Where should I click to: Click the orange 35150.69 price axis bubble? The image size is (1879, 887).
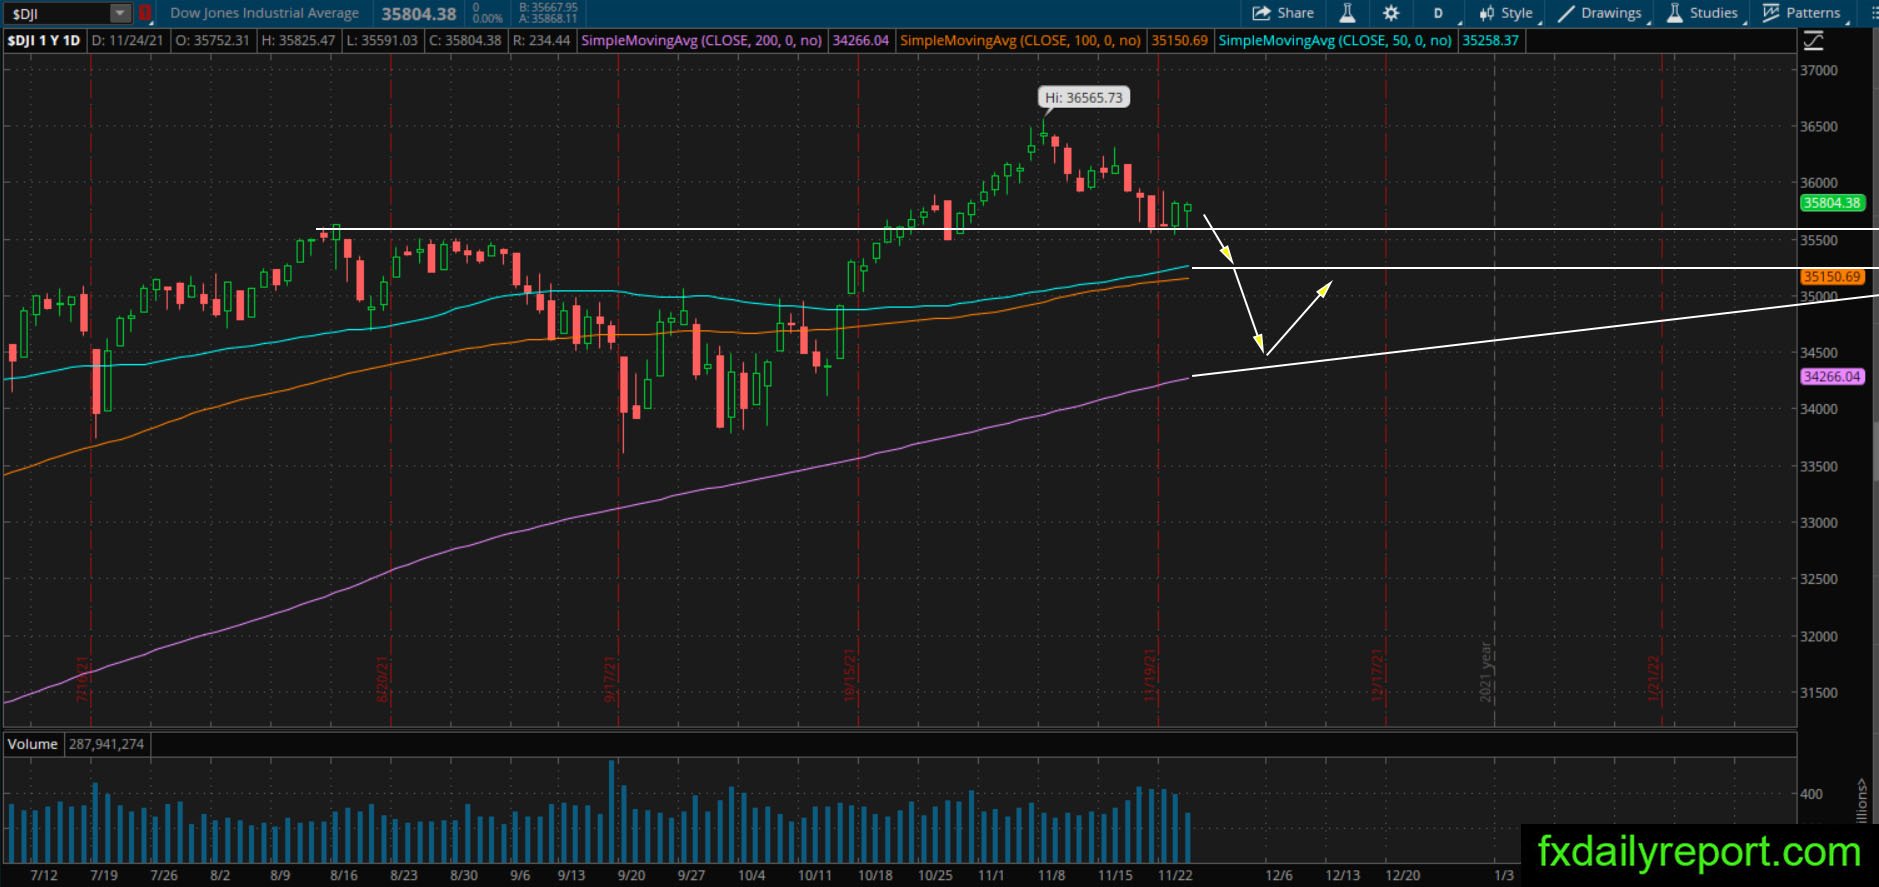click(x=1832, y=277)
